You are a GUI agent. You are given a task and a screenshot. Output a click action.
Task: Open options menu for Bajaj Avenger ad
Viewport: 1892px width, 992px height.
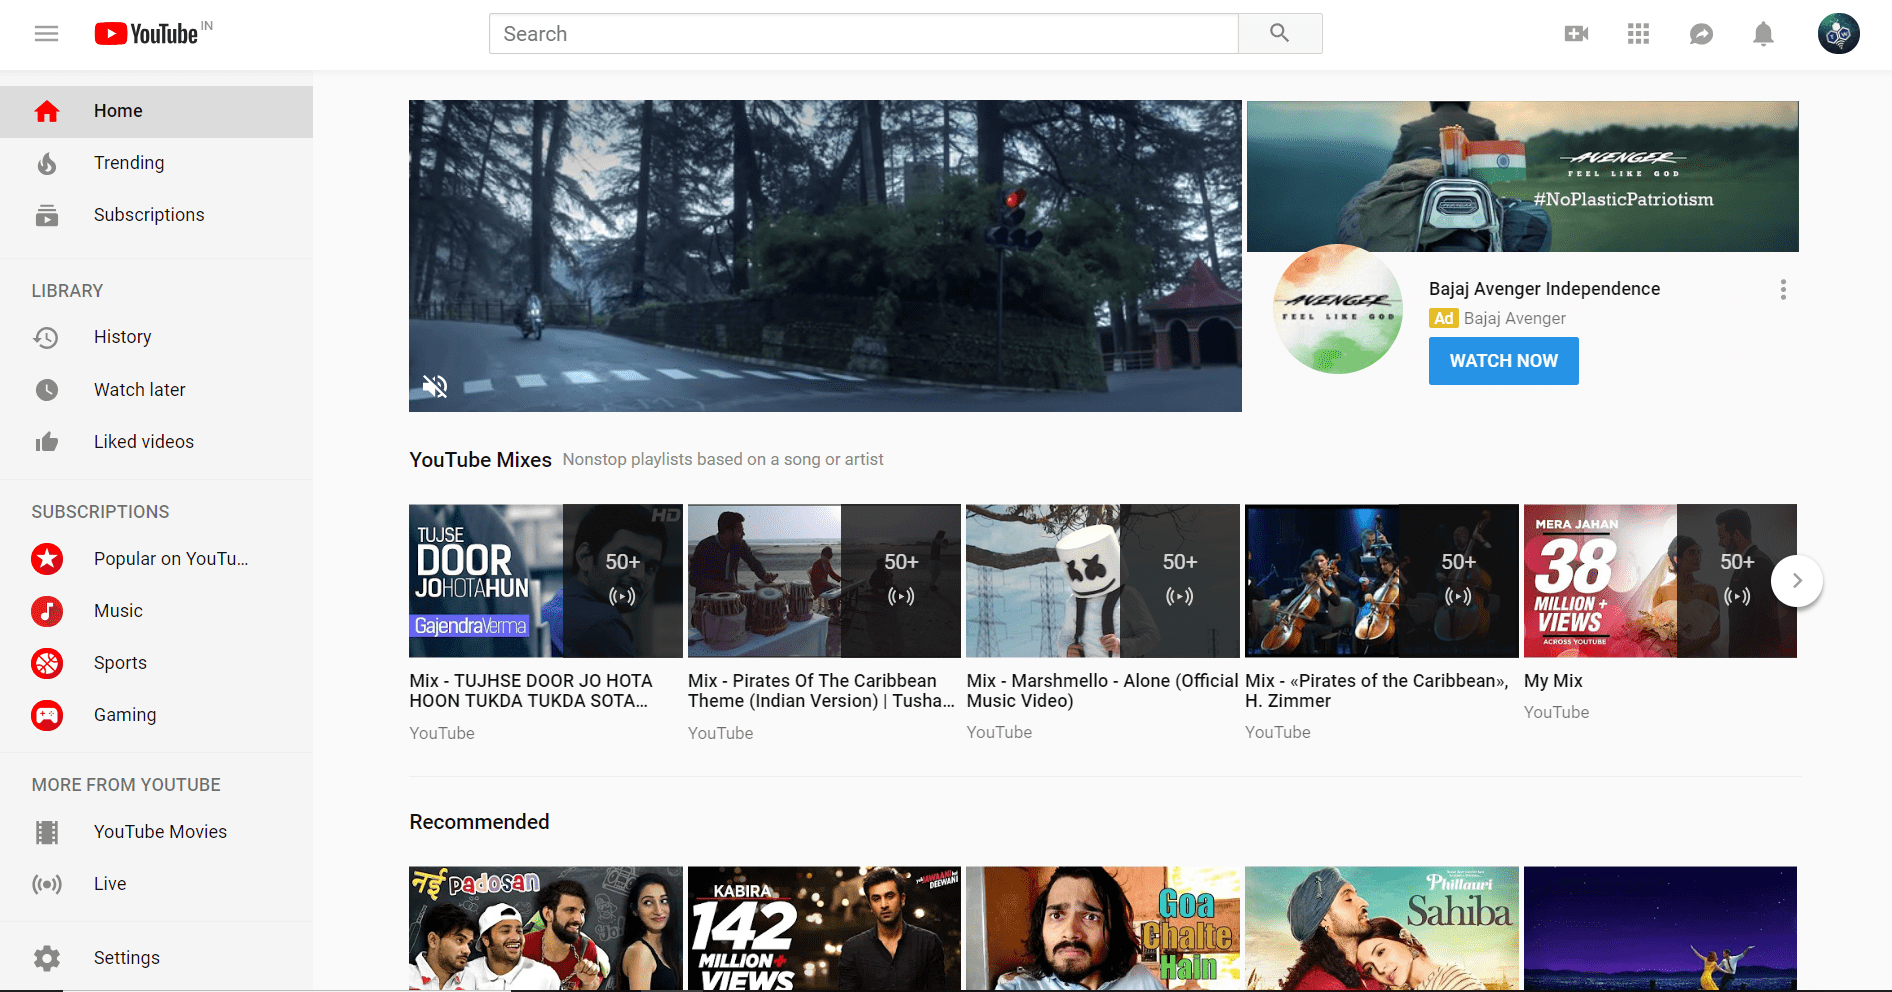pyautogui.click(x=1783, y=290)
